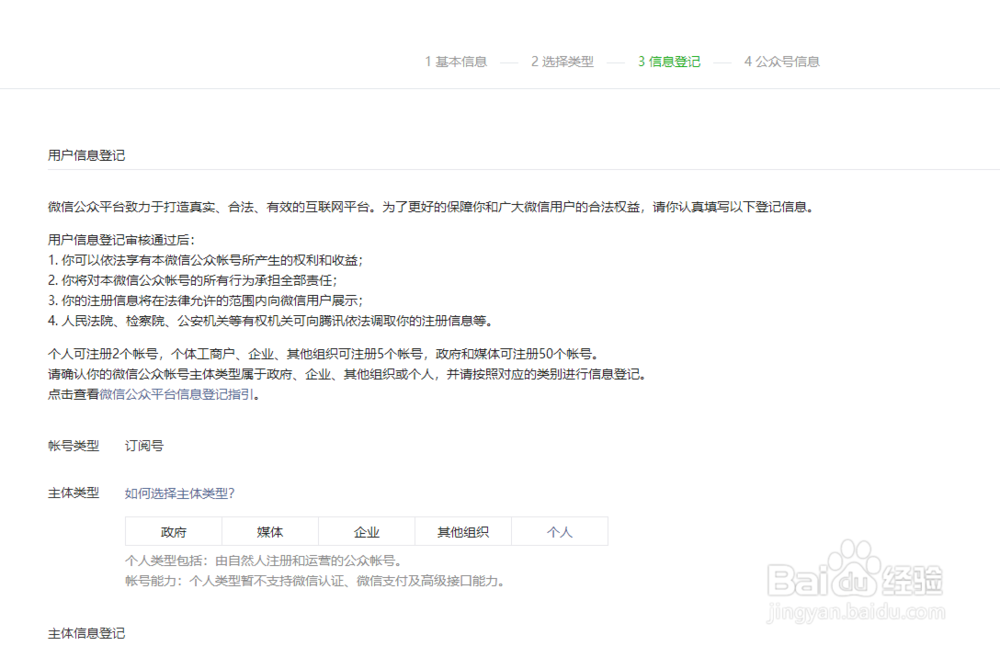Select the 政府 subject type tab
This screenshot has height=646, width=1000.
coord(173,531)
